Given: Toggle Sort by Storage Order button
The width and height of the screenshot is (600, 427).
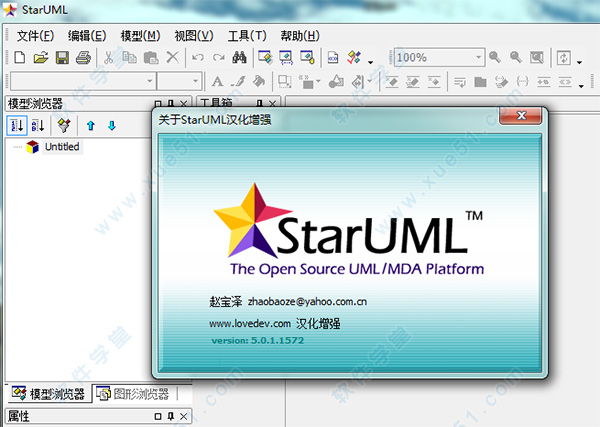Looking at the screenshot, I should point(17,125).
